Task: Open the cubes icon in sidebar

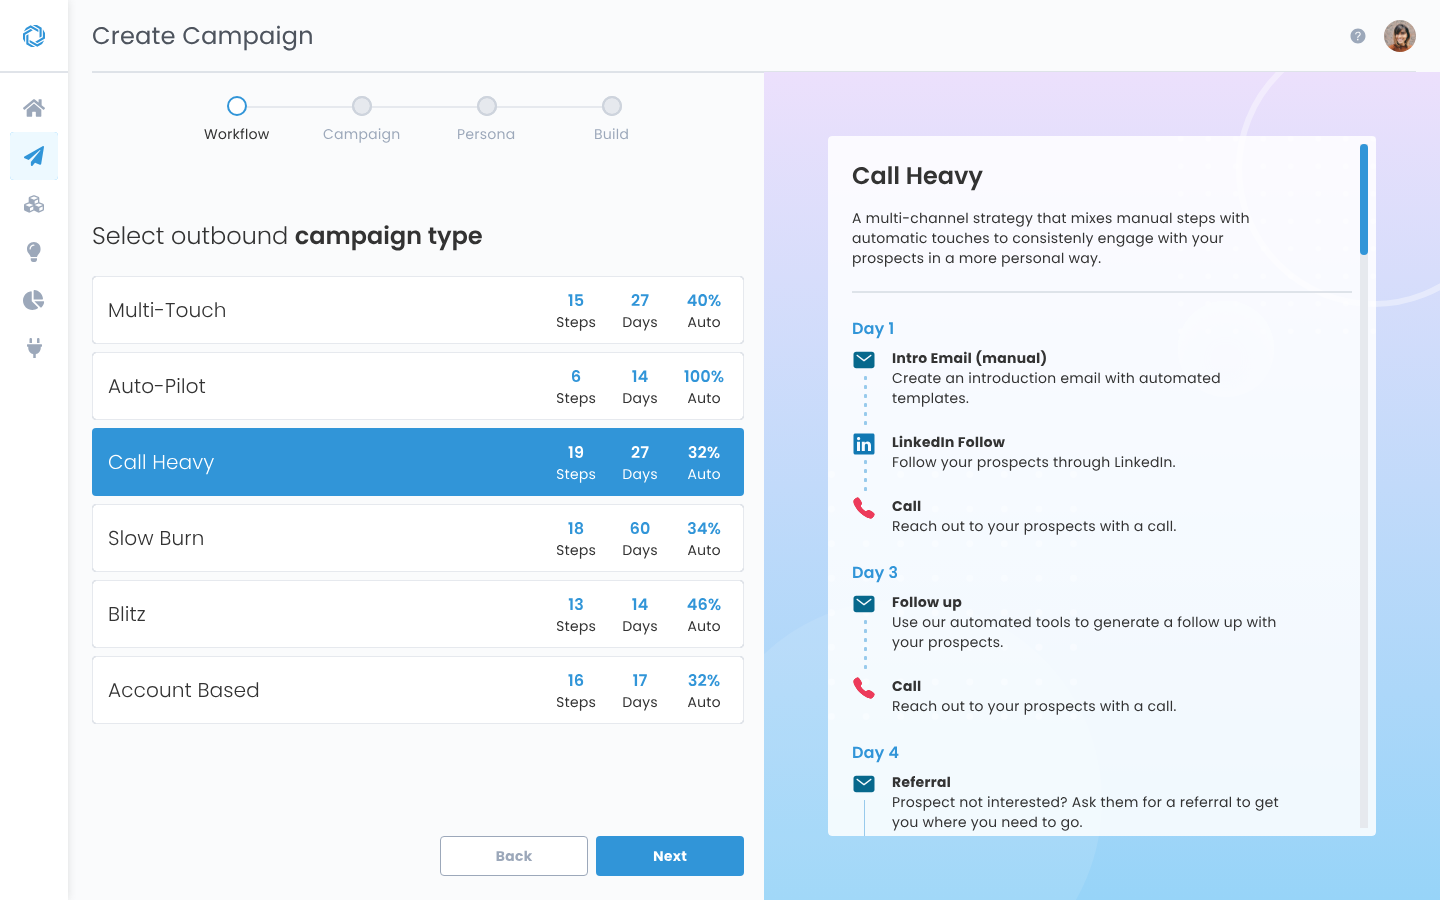Action: pos(34,204)
